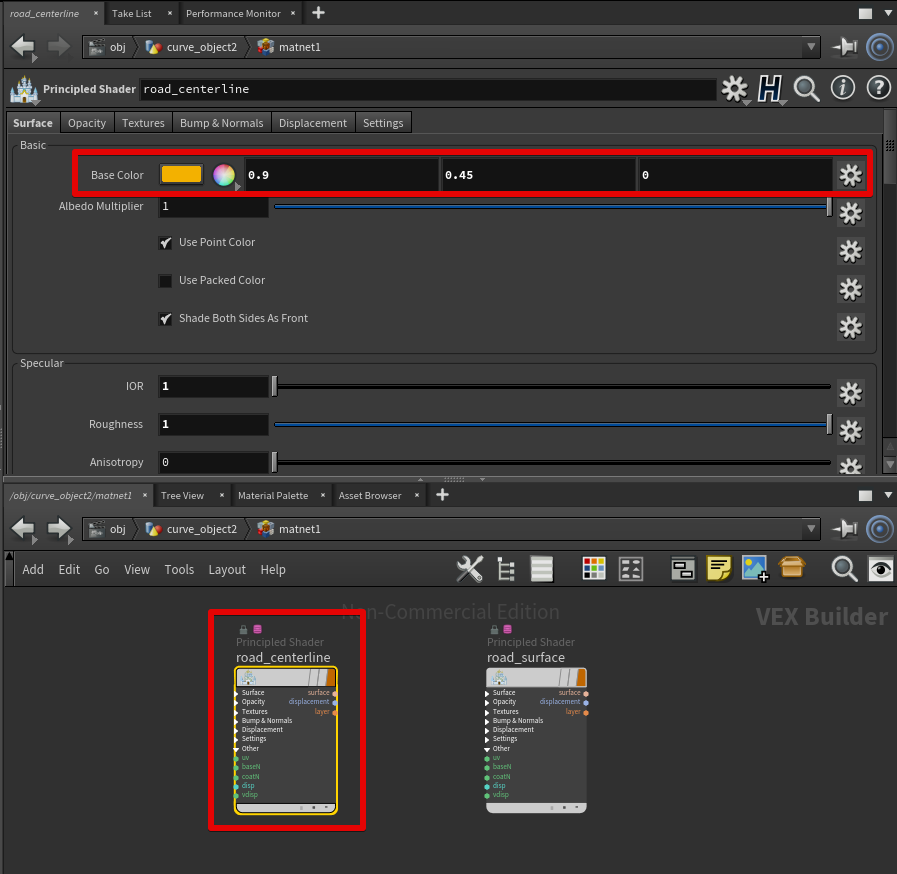Click the Albedo Multiplier gear icon
Screen dimensions: 897x874
click(851, 213)
